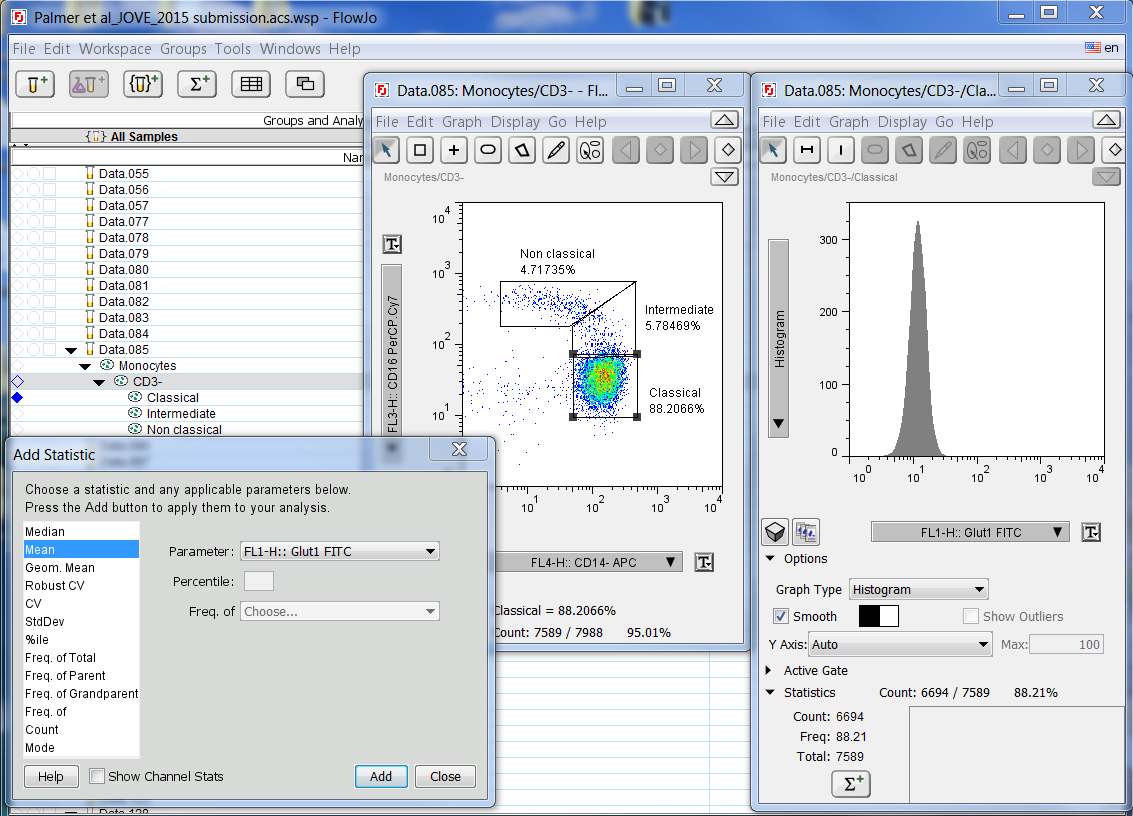Open the Workspace menu
Viewport: 1133px width, 816px height.
[x=115, y=48]
